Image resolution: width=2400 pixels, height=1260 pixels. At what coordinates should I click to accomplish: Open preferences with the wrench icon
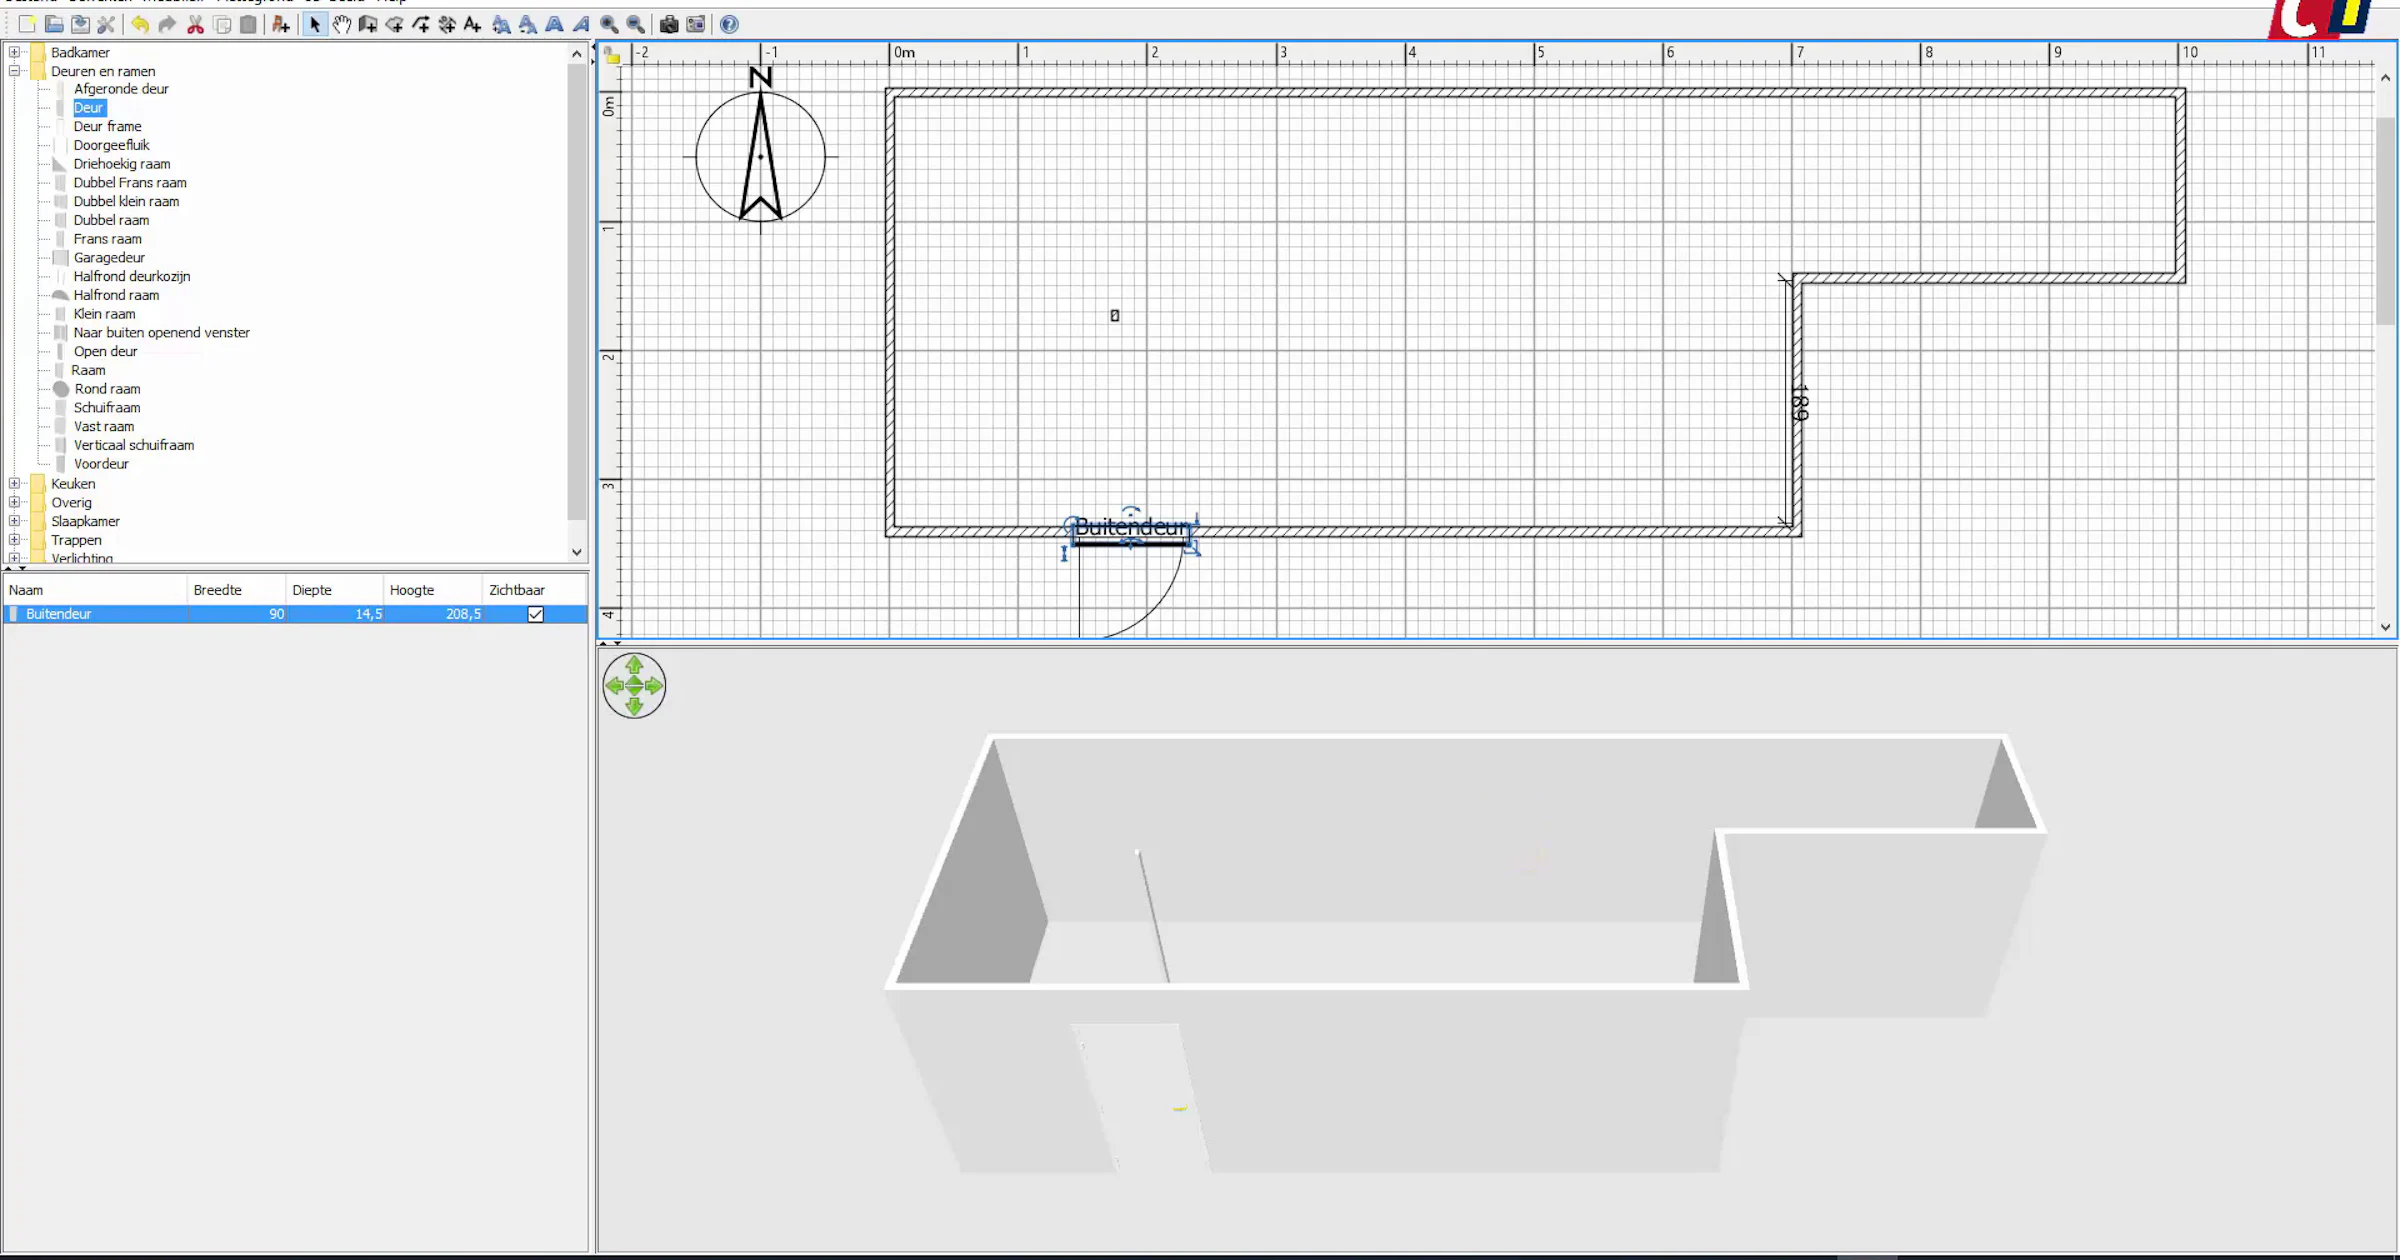106,24
